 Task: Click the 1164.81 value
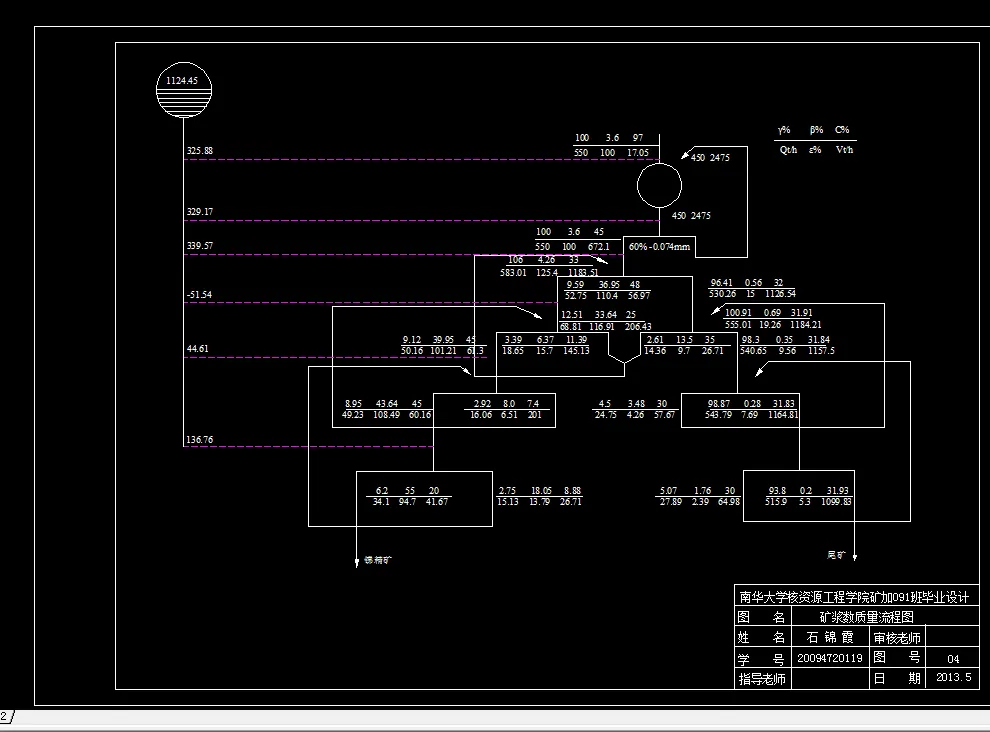(x=783, y=415)
